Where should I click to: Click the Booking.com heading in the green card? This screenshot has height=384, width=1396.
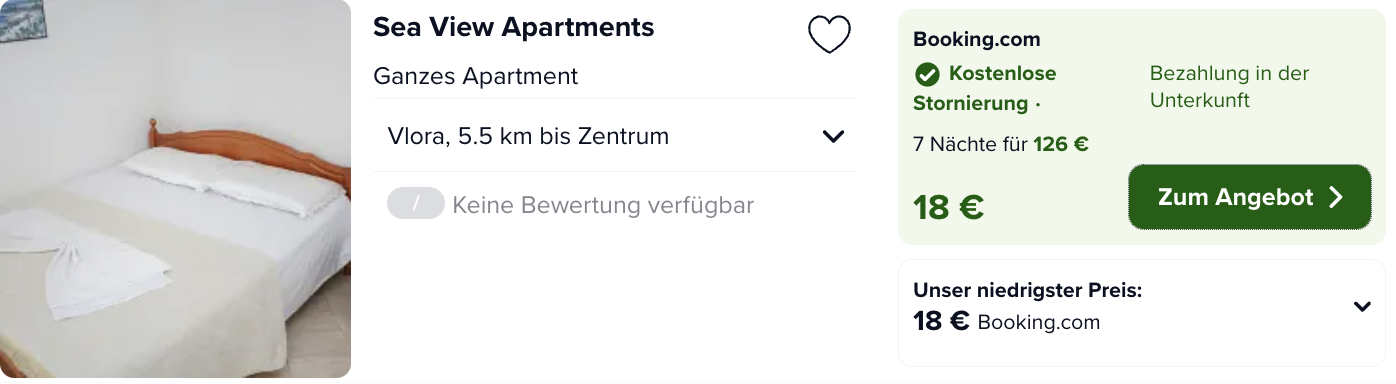coord(977,40)
